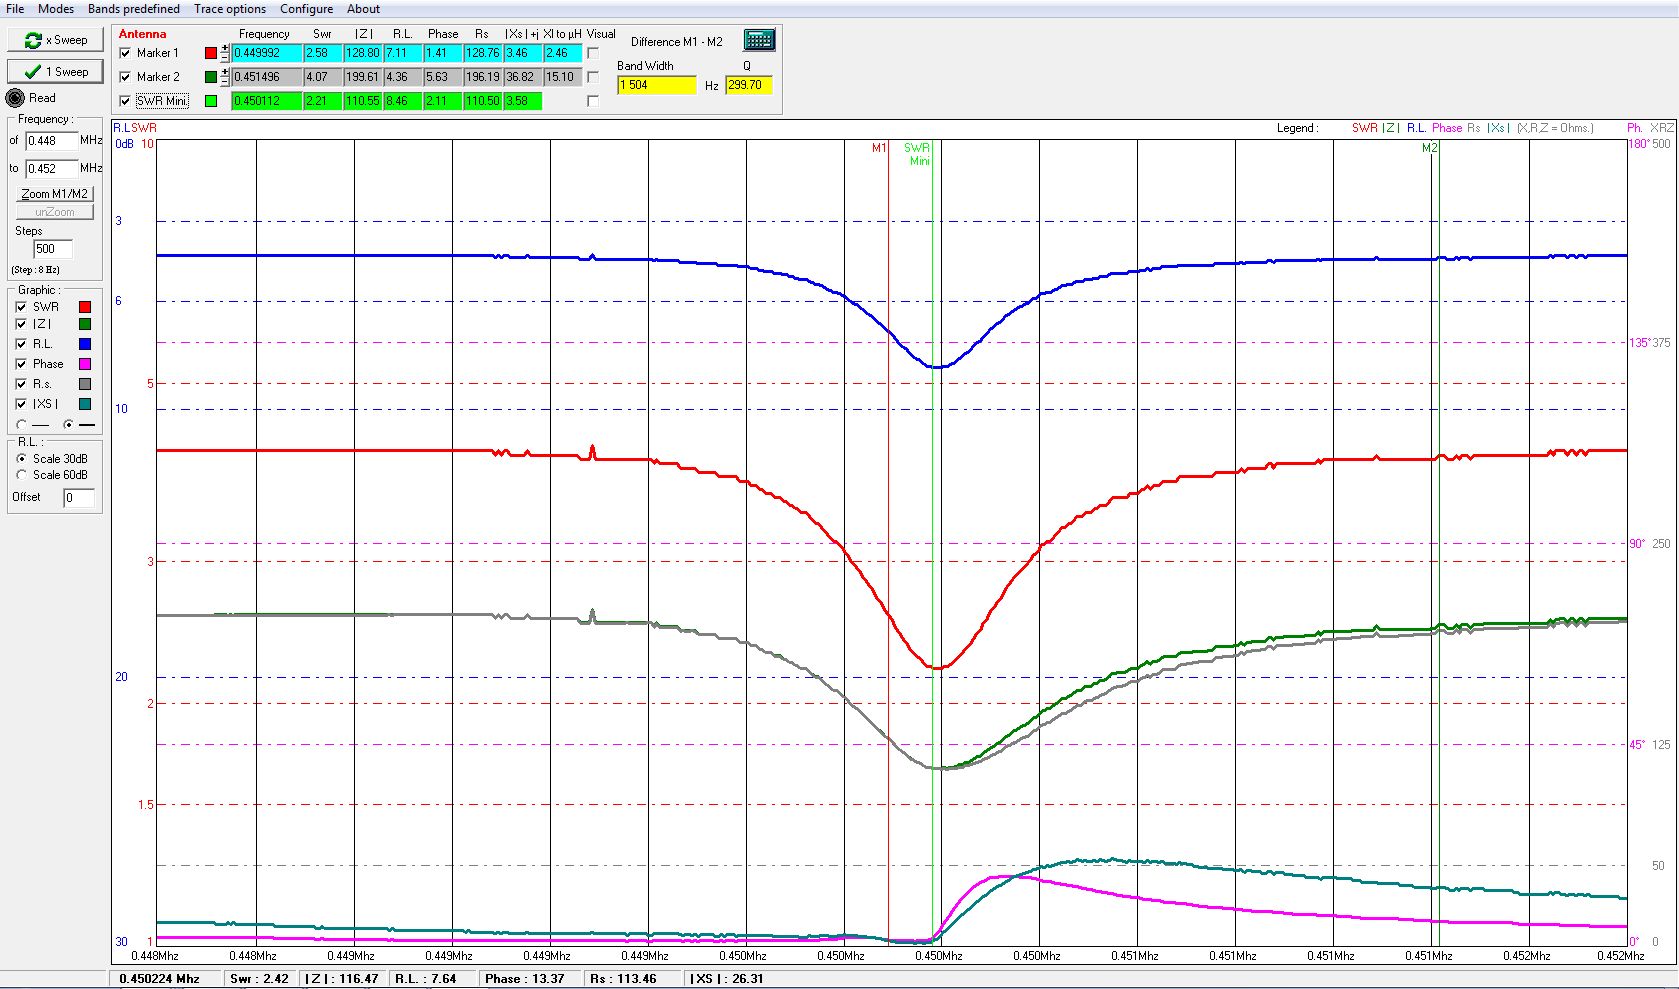Click the Marker 1 frequency plus/minus stepper
This screenshot has height=989, width=1679.
click(x=225, y=53)
